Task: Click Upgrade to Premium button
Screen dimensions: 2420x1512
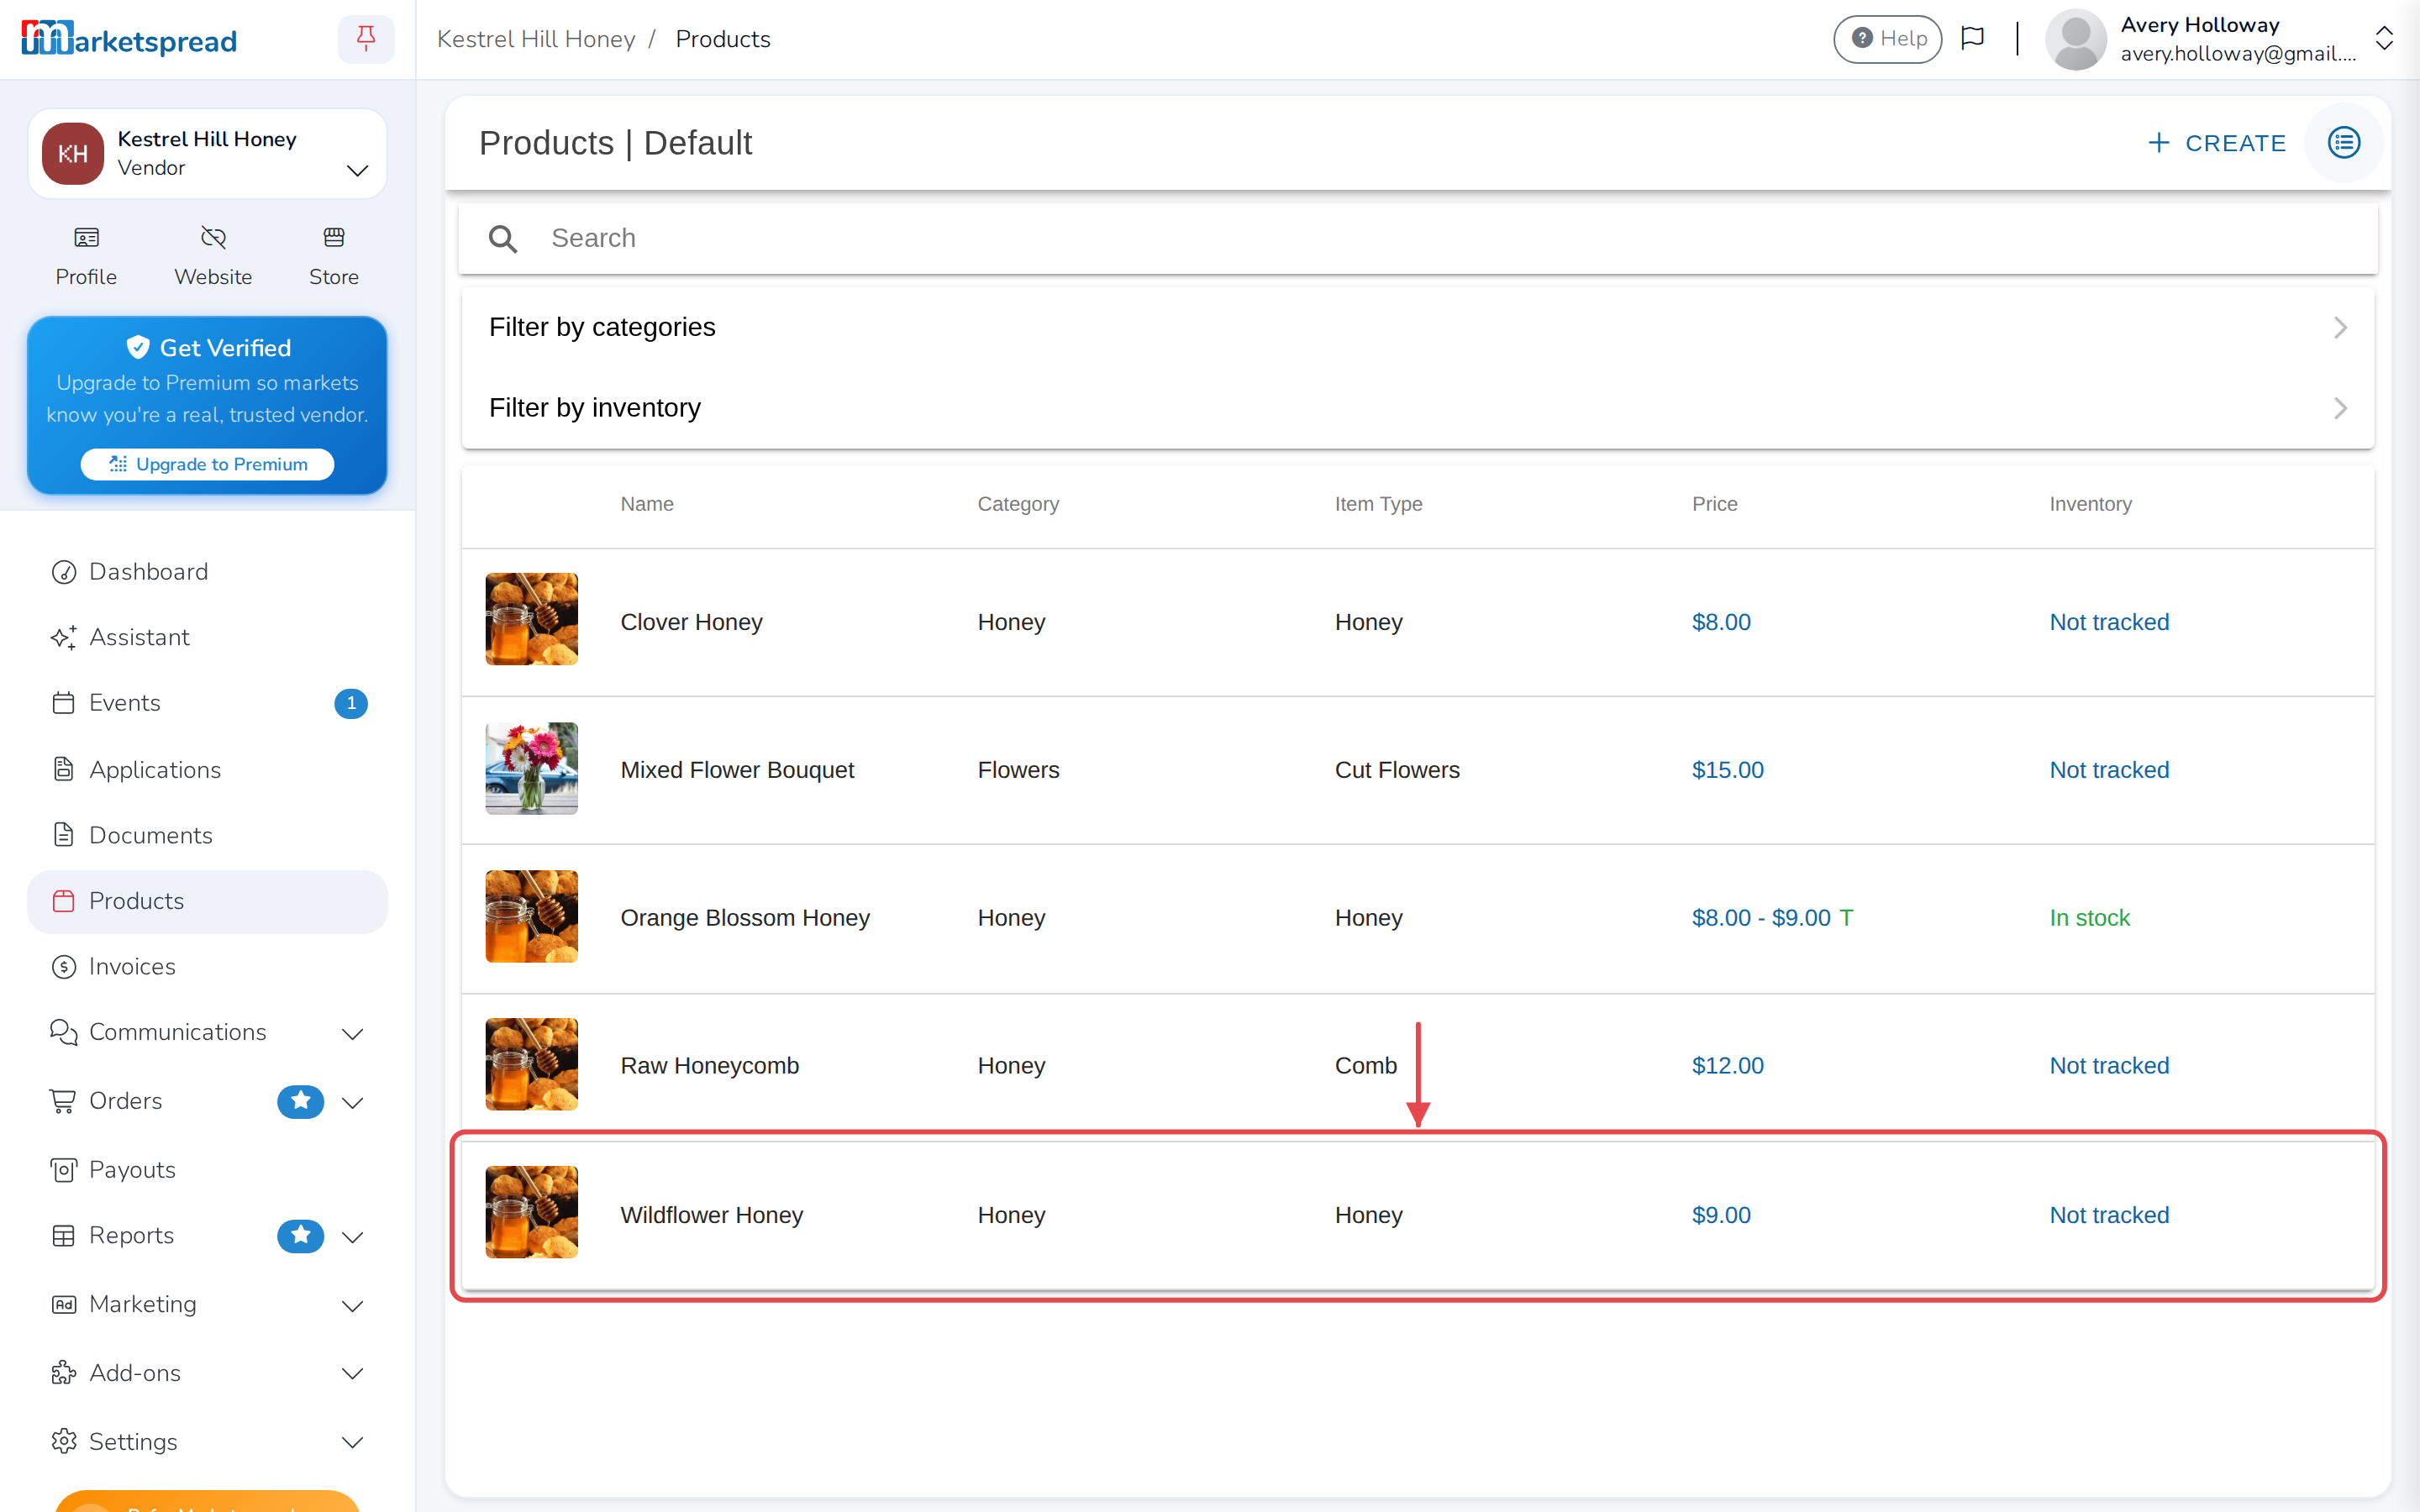Action: click(207, 464)
